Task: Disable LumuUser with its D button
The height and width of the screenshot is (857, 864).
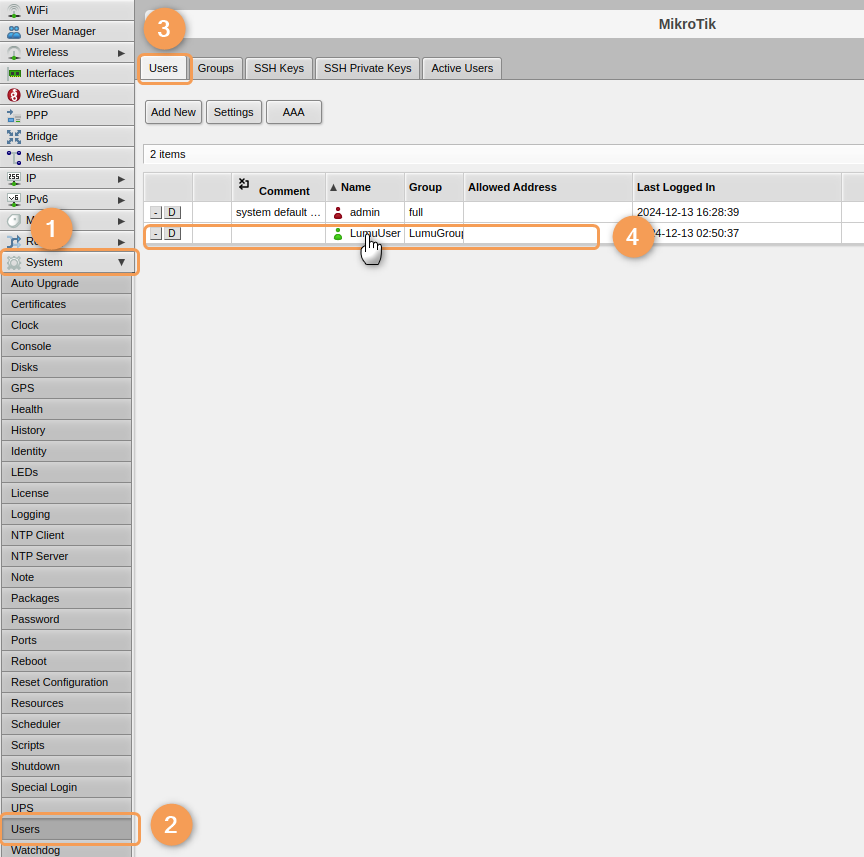Action: tap(172, 233)
